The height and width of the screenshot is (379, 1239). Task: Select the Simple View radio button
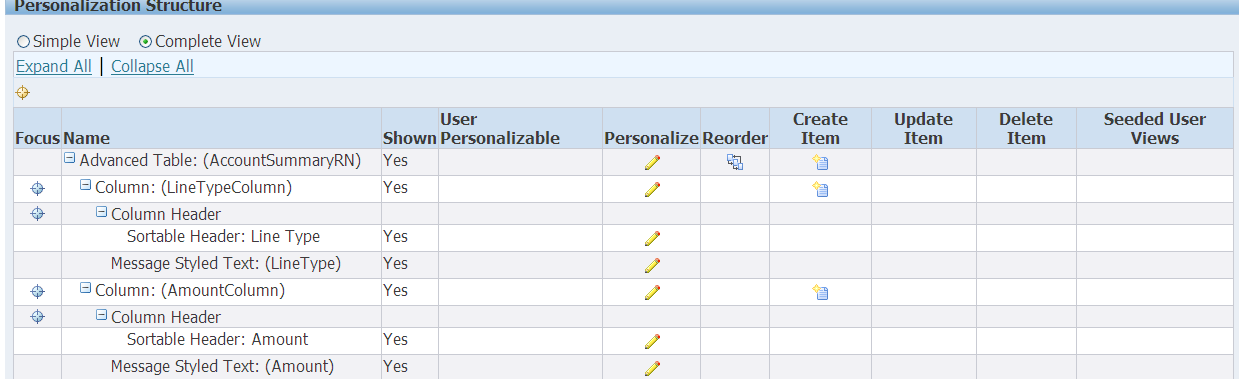coord(23,42)
